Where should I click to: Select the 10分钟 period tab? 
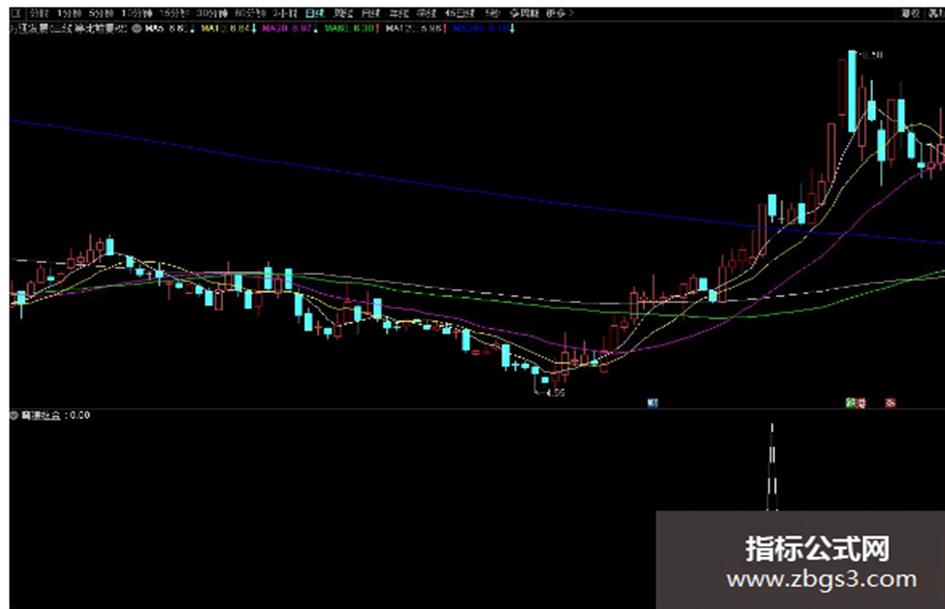coord(137,13)
